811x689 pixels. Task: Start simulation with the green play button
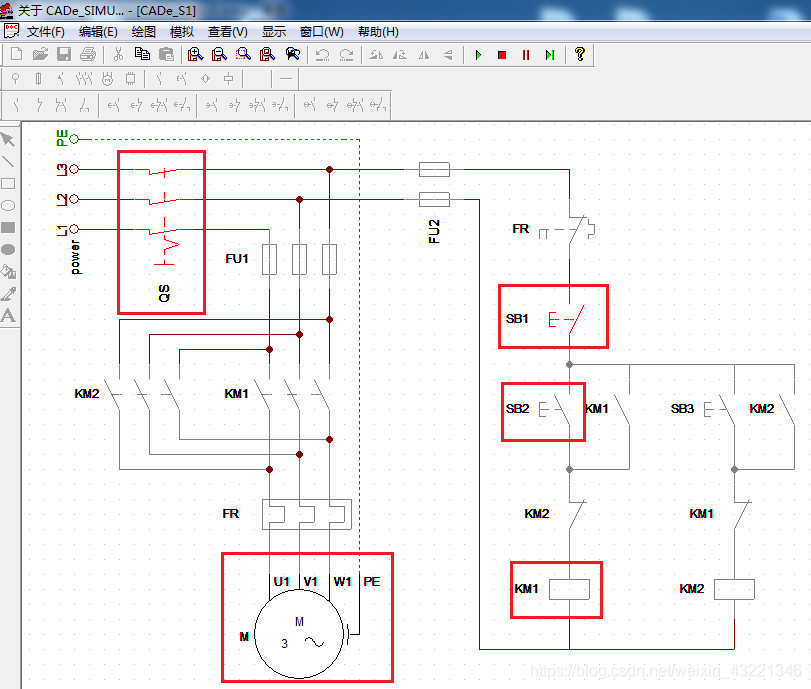(x=478, y=55)
